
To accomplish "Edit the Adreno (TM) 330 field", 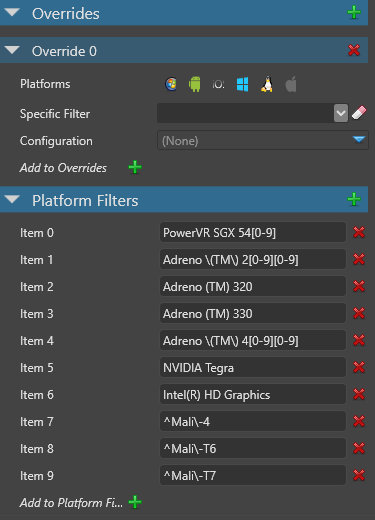I will point(253,313).
